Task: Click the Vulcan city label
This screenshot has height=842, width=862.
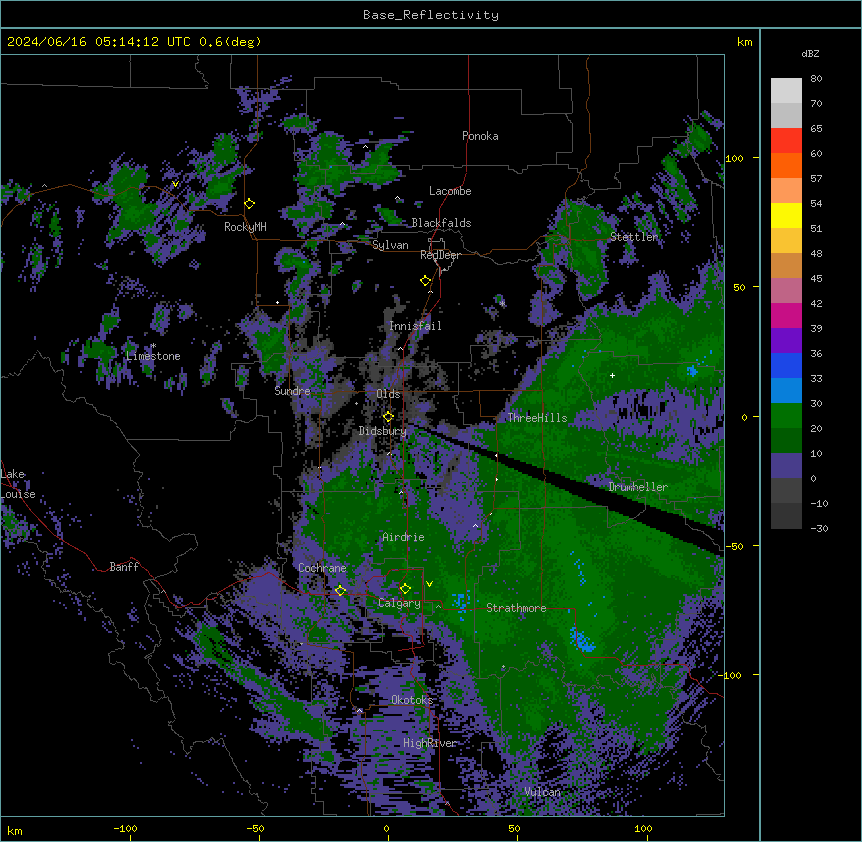Action: click(x=543, y=792)
